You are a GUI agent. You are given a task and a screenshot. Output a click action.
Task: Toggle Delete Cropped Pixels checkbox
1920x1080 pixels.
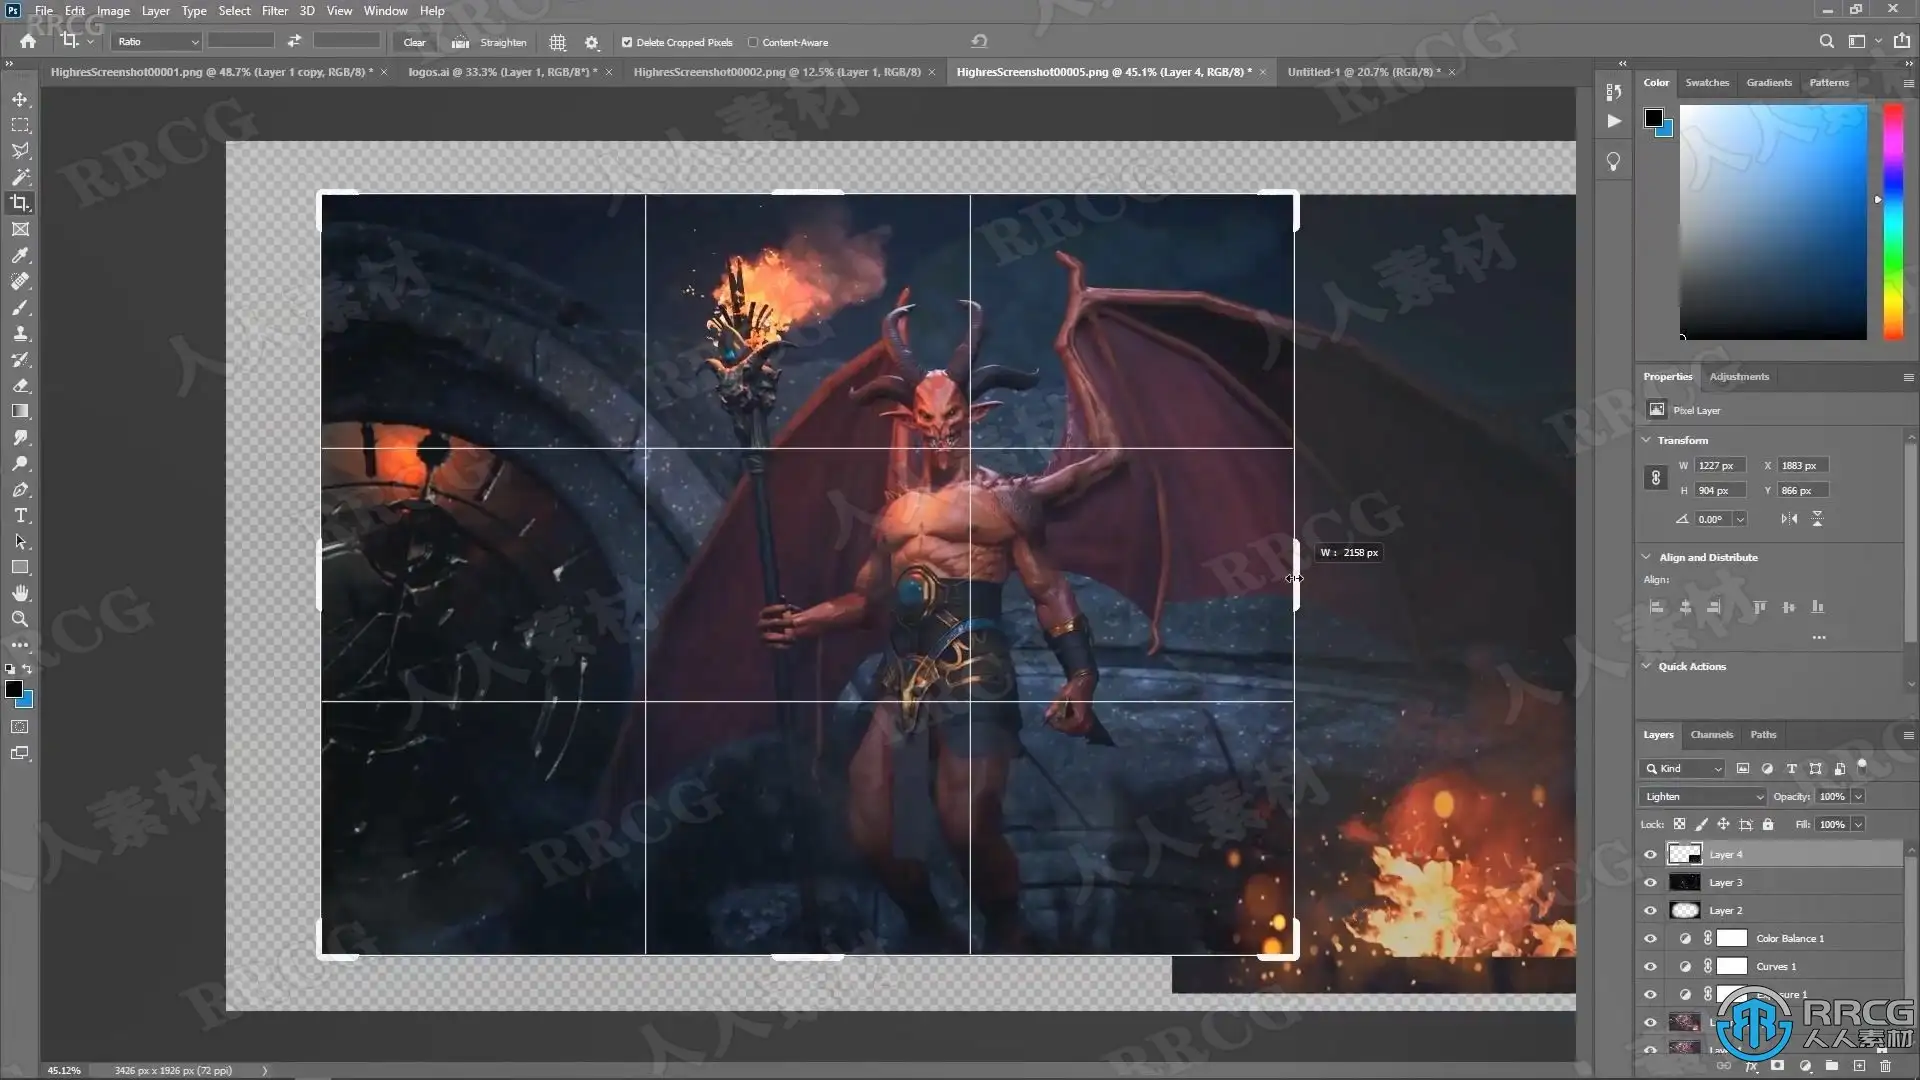[x=627, y=42]
